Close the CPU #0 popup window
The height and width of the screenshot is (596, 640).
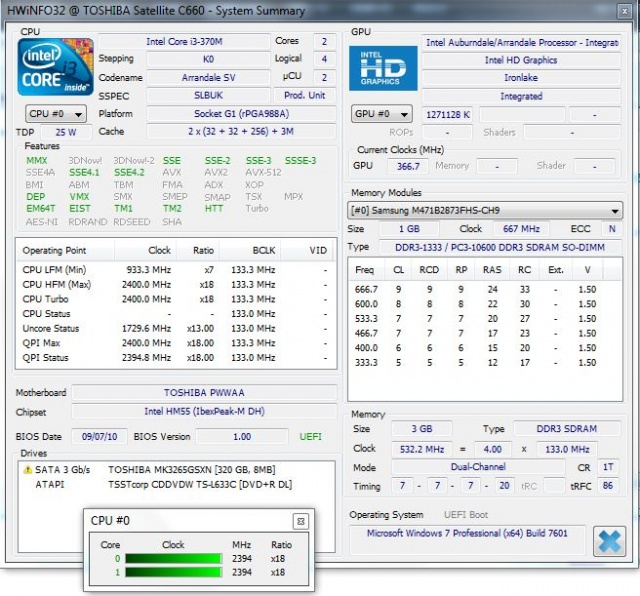301,521
